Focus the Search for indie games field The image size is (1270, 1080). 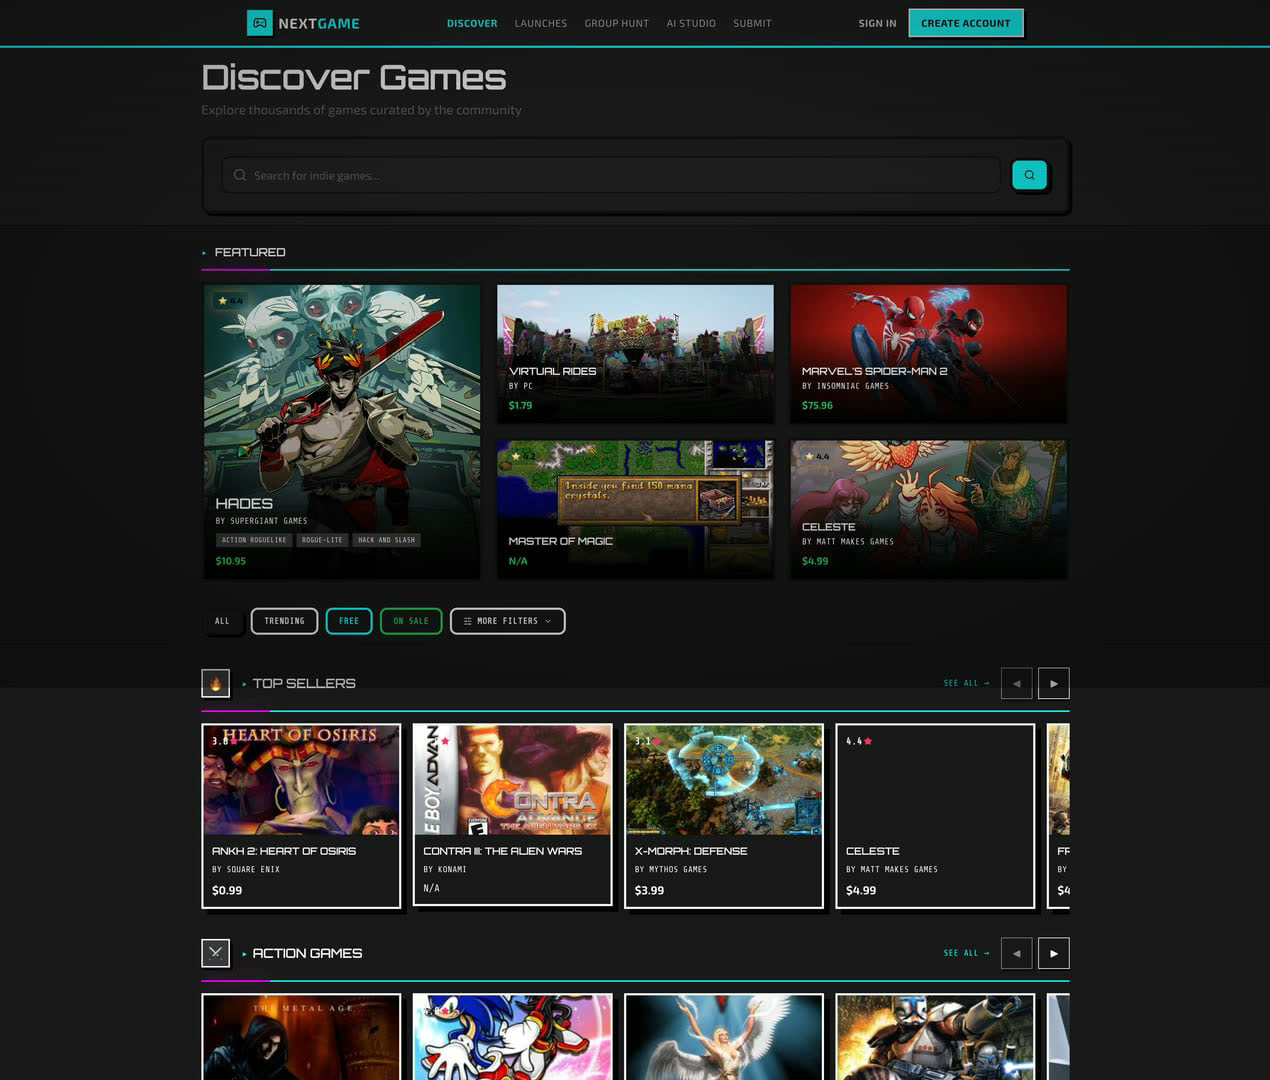click(x=611, y=175)
